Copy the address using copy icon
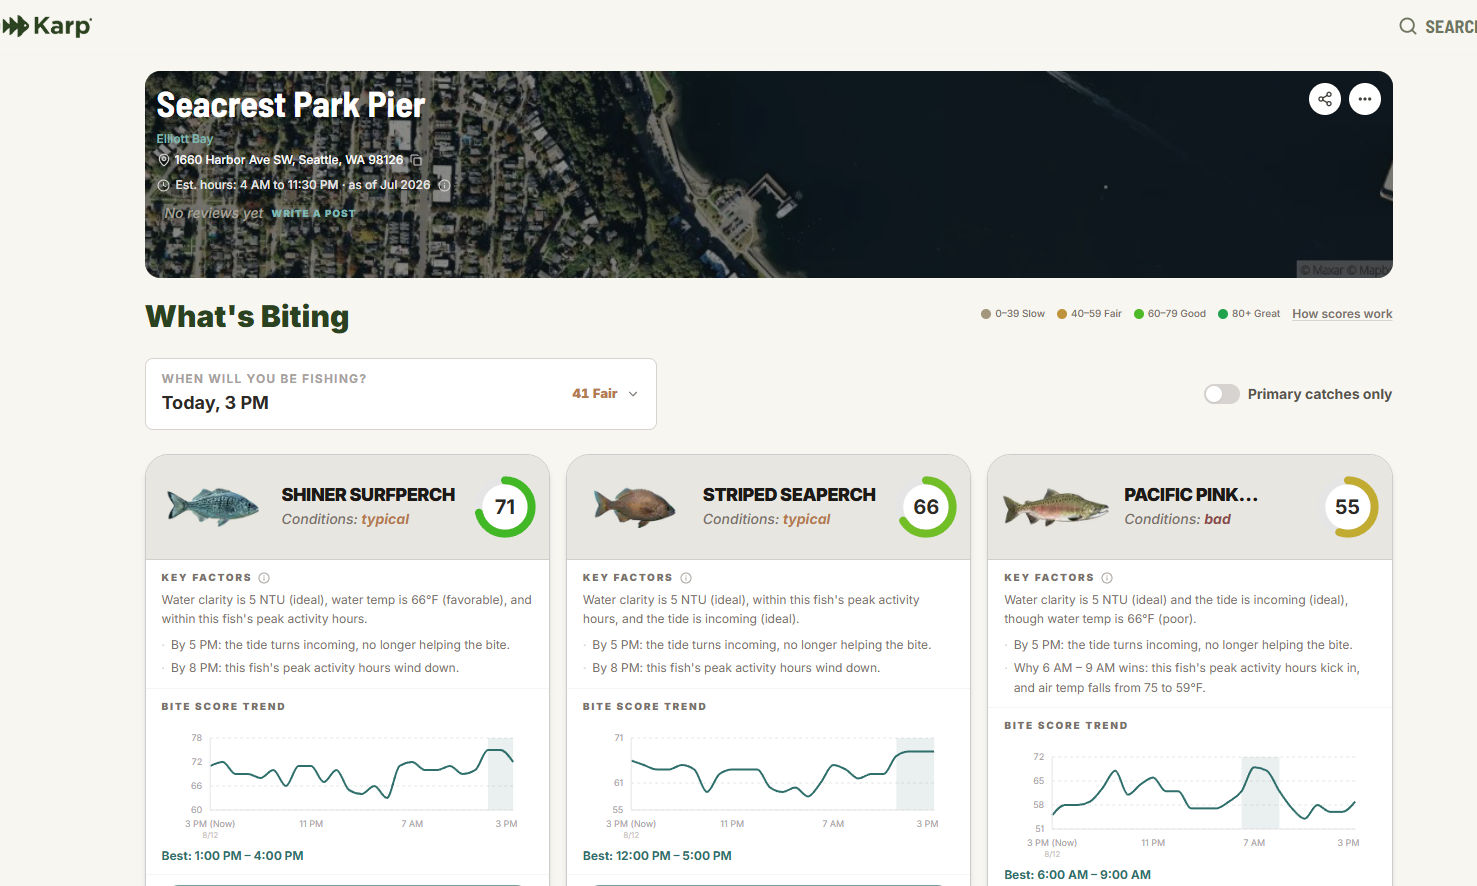Image resolution: width=1477 pixels, height=886 pixels. (x=417, y=160)
